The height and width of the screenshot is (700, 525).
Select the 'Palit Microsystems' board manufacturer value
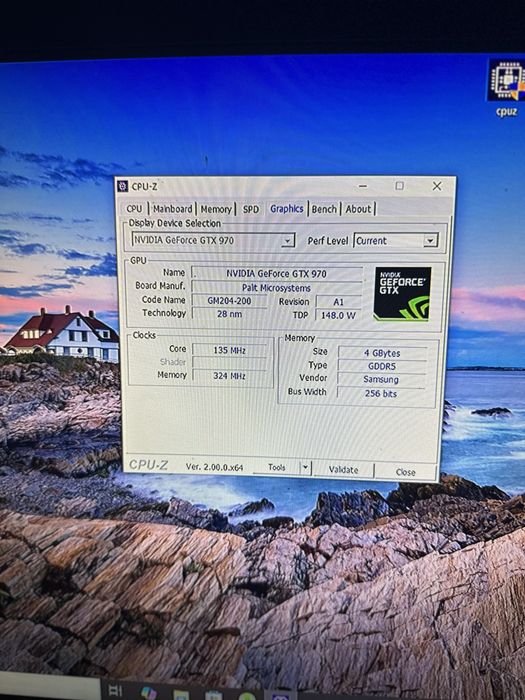tap(277, 288)
